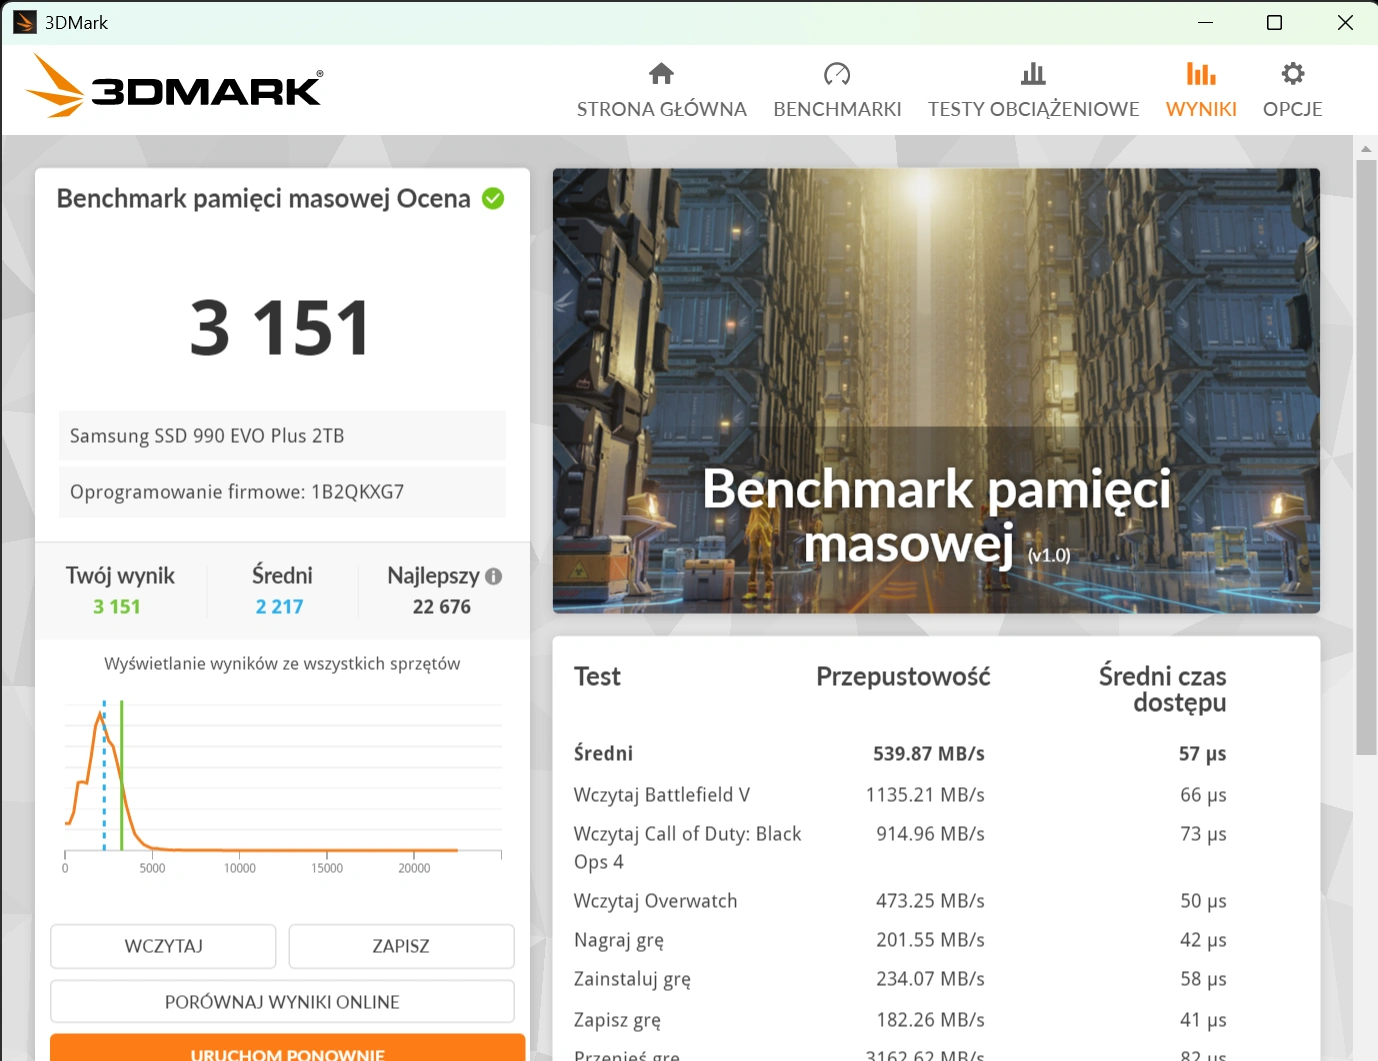Click the 234.07 MB/s value
This screenshot has width=1378, height=1061.
[x=931, y=979]
